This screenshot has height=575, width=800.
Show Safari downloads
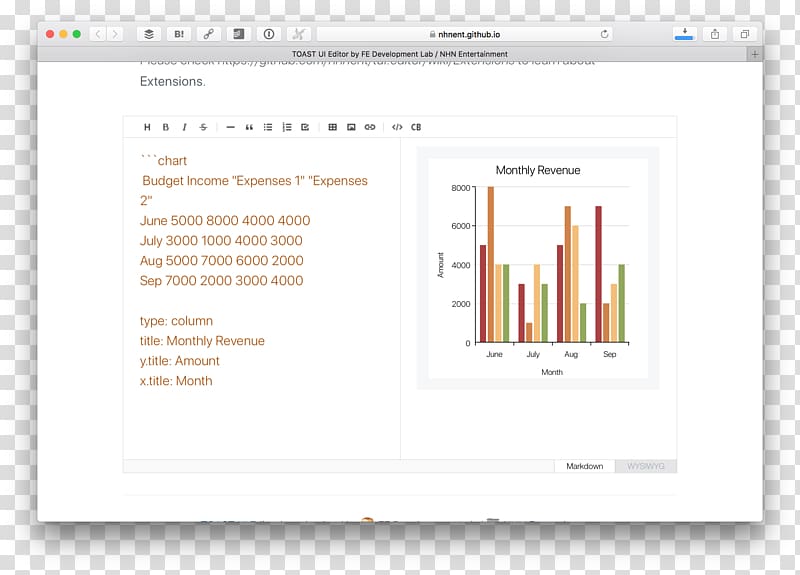[x=684, y=34]
